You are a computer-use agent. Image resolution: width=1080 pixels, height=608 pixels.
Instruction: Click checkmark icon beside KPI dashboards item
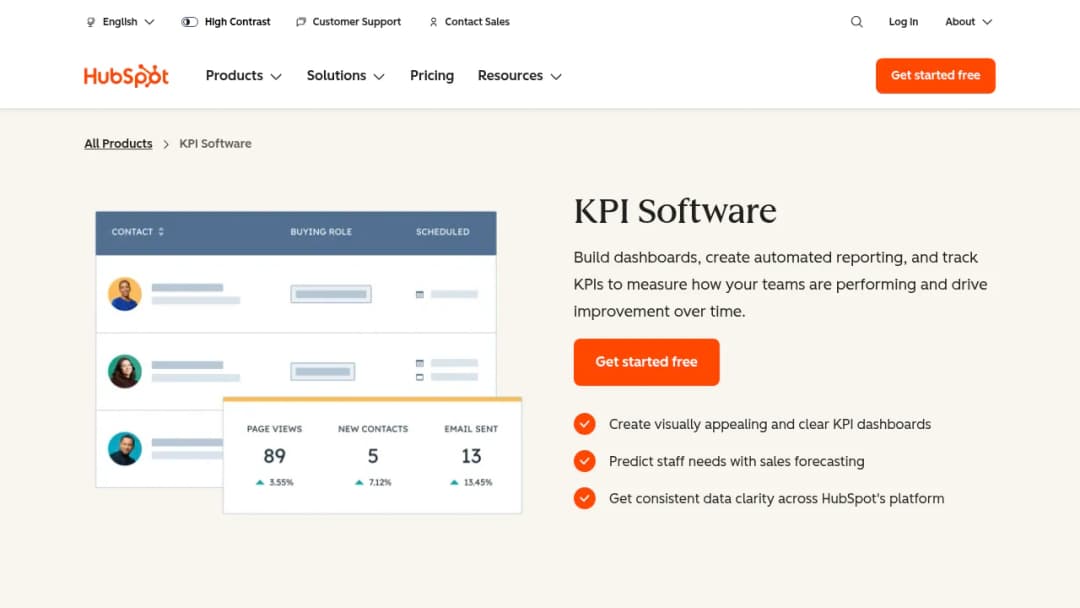(585, 424)
